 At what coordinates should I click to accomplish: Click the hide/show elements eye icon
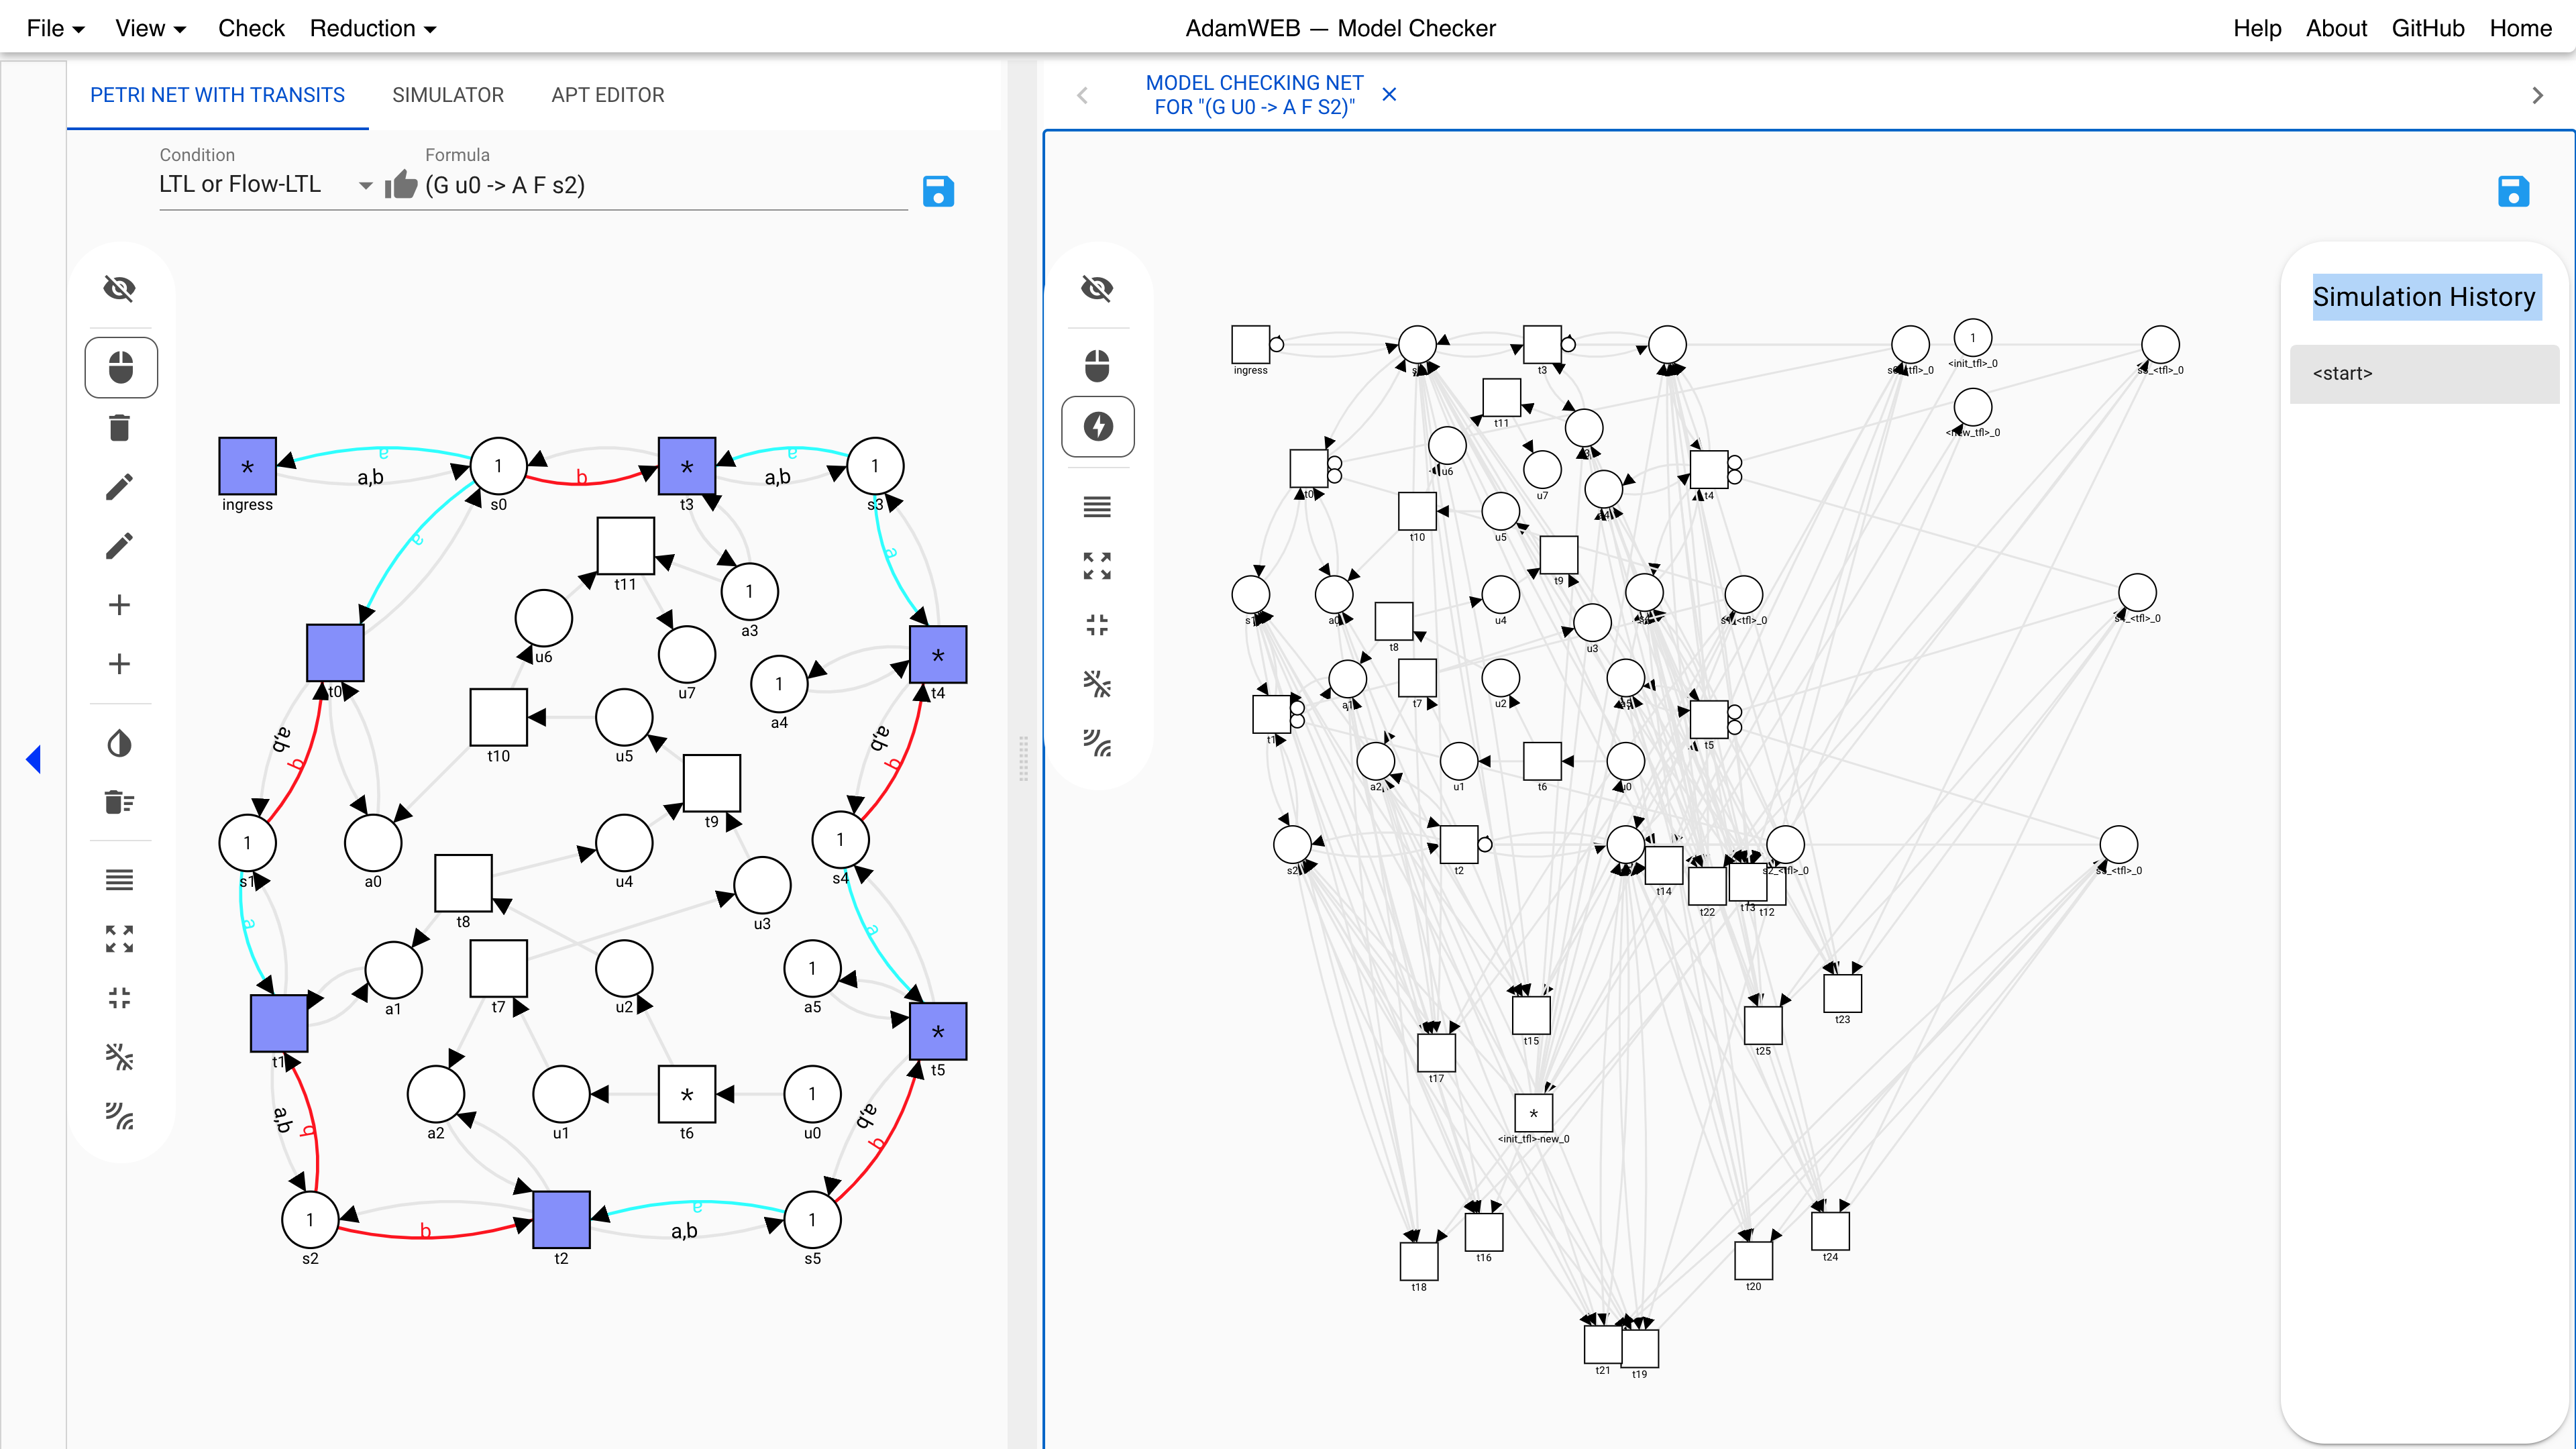coord(120,288)
